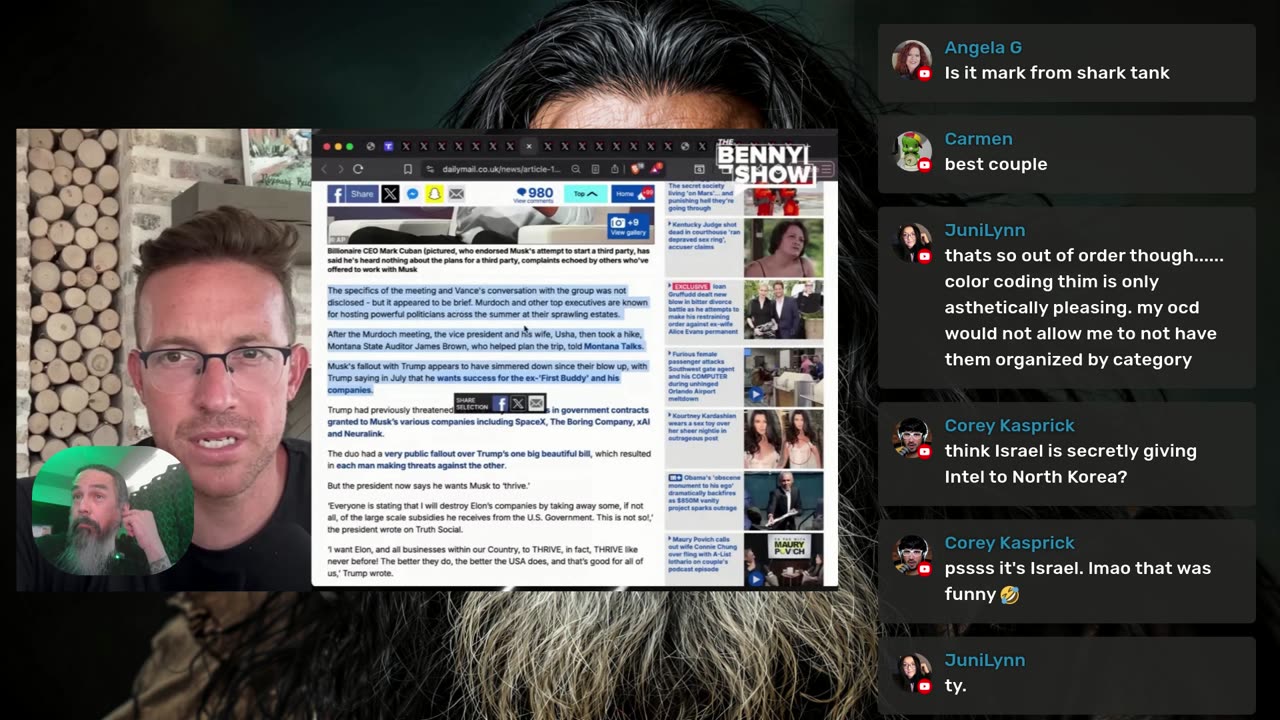Play video on Maury Povich thumbnail
The image size is (1280, 720).
756,577
